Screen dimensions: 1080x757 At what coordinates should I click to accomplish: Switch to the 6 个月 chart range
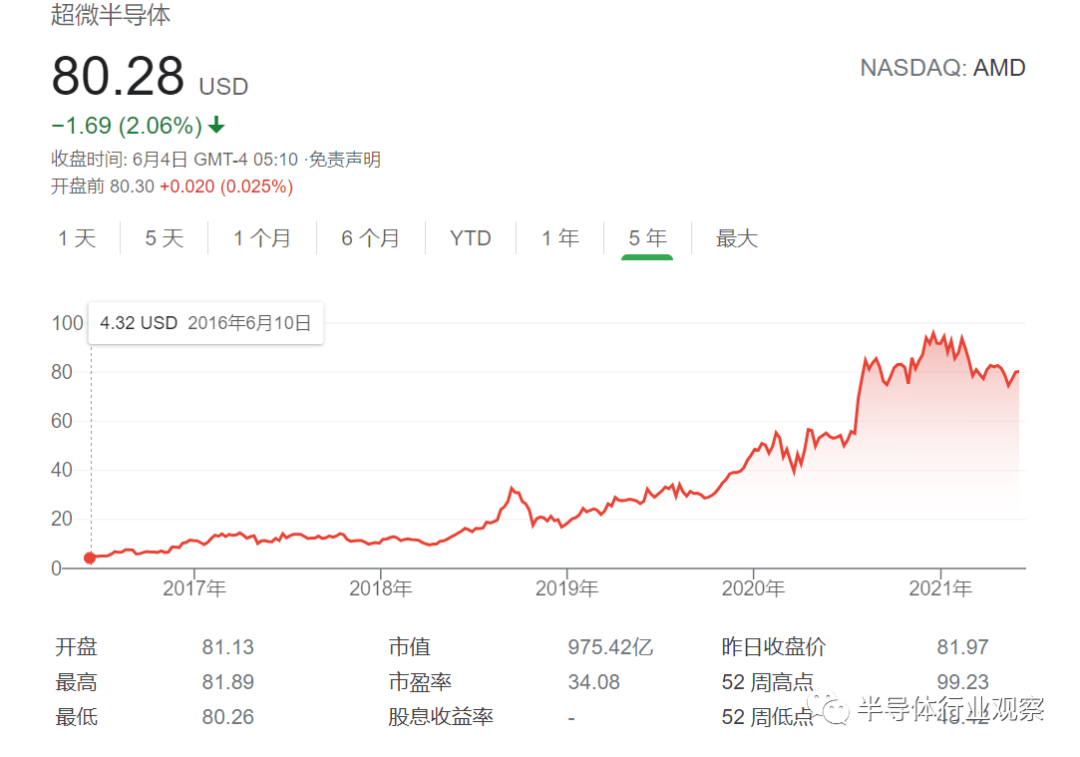(x=371, y=238)
